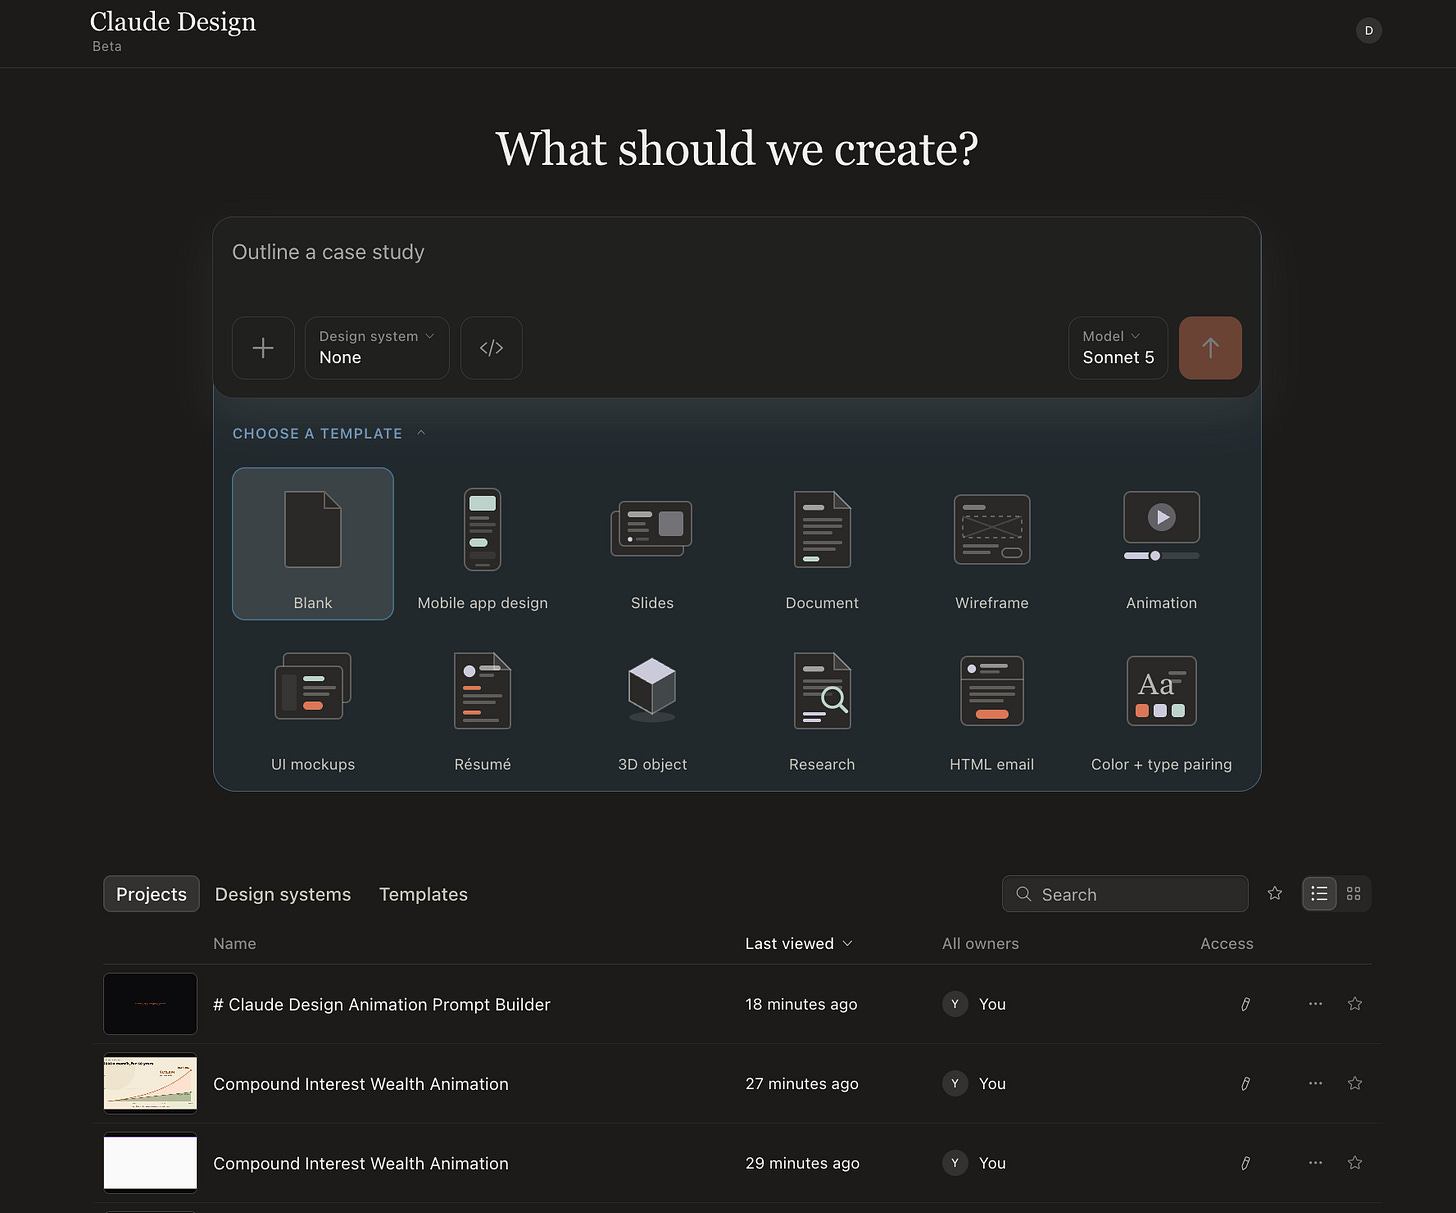
Task: Switch to grid view
Action: pyautogui.click(x=1354, y=894)
